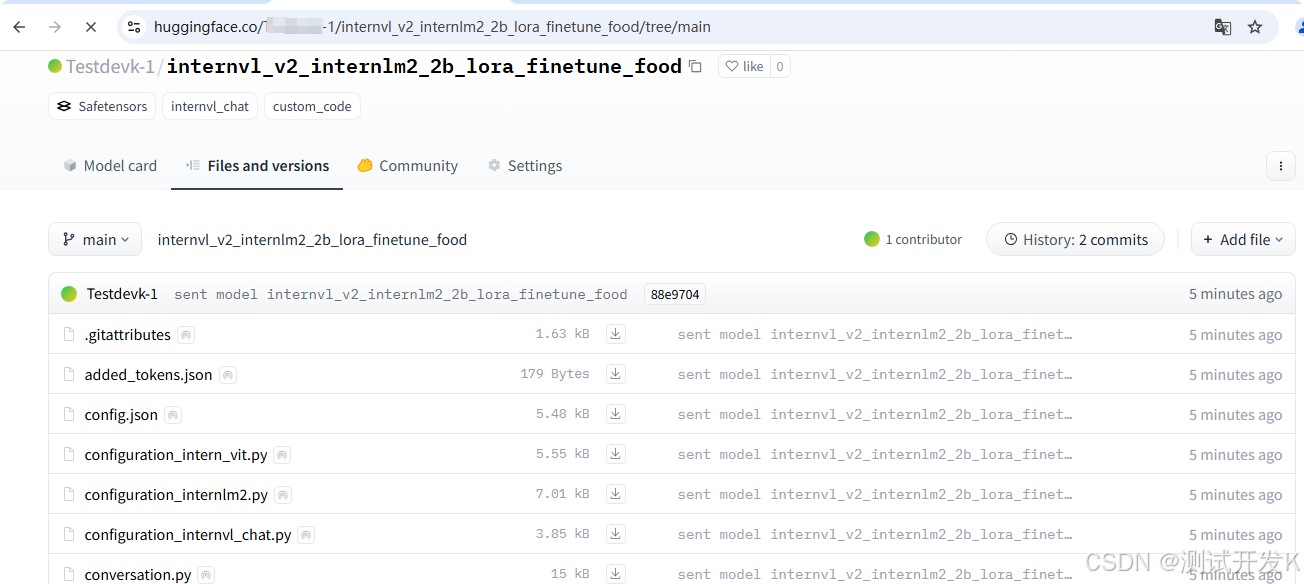1304x584 pixels.
Task: Like the model repository
Action: (x=744, y=66)
